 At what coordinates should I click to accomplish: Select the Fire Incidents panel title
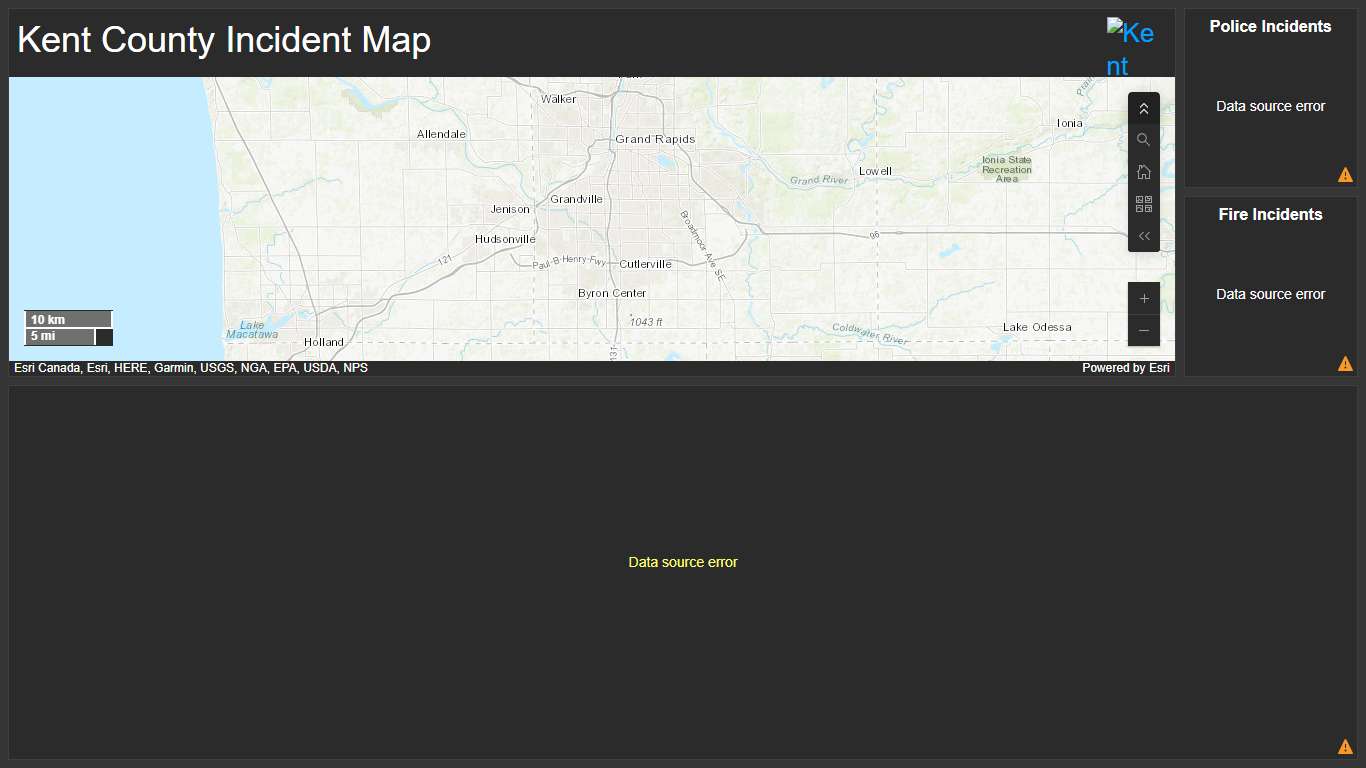click(x=1270, y=214)
